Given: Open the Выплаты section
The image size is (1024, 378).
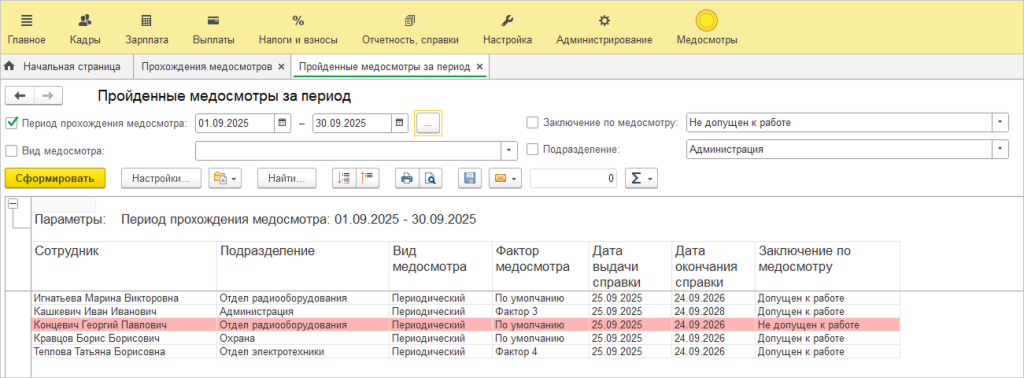Looking at the screenshot, I should click(214, 29).
